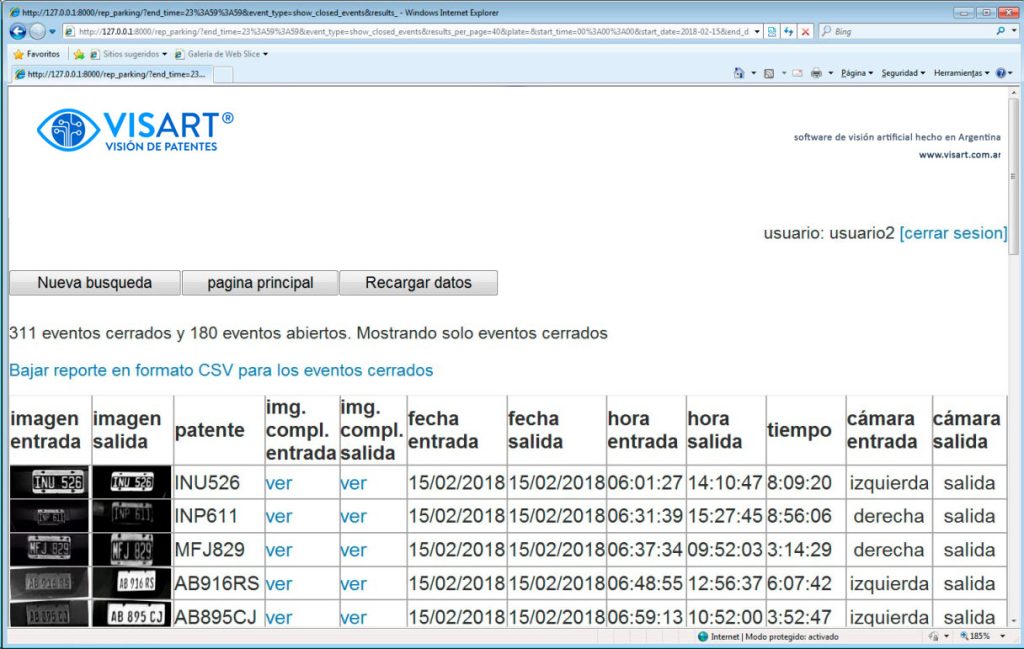Screen dimensions: 1024x649
Task: Stop loading with the red X icon
Action: pos(806,31)
